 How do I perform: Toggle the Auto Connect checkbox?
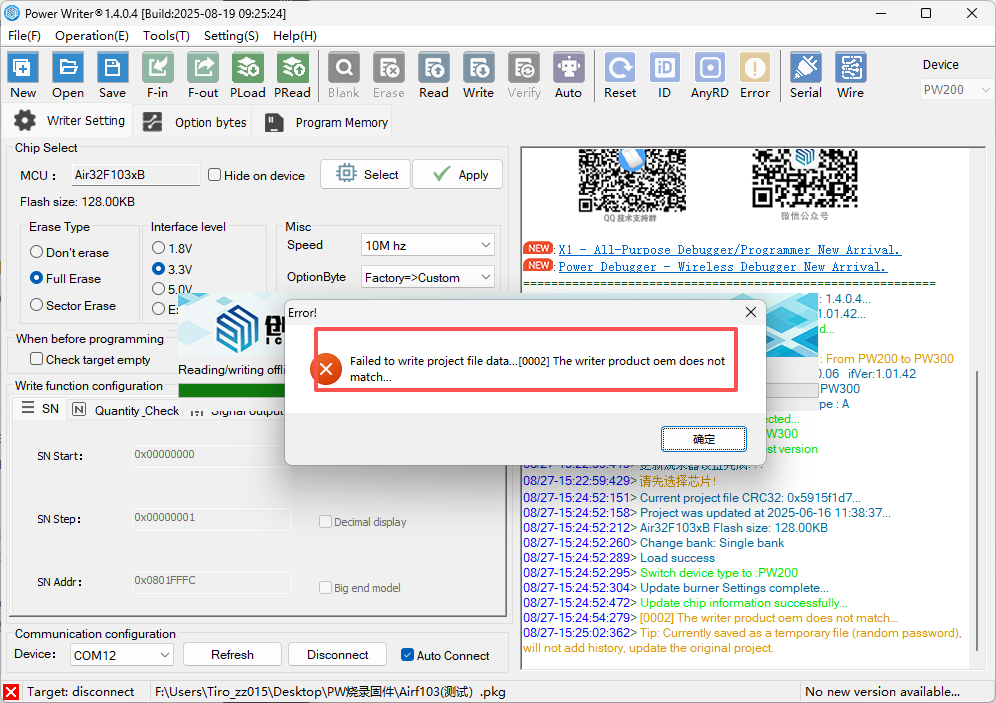(408, 655)
